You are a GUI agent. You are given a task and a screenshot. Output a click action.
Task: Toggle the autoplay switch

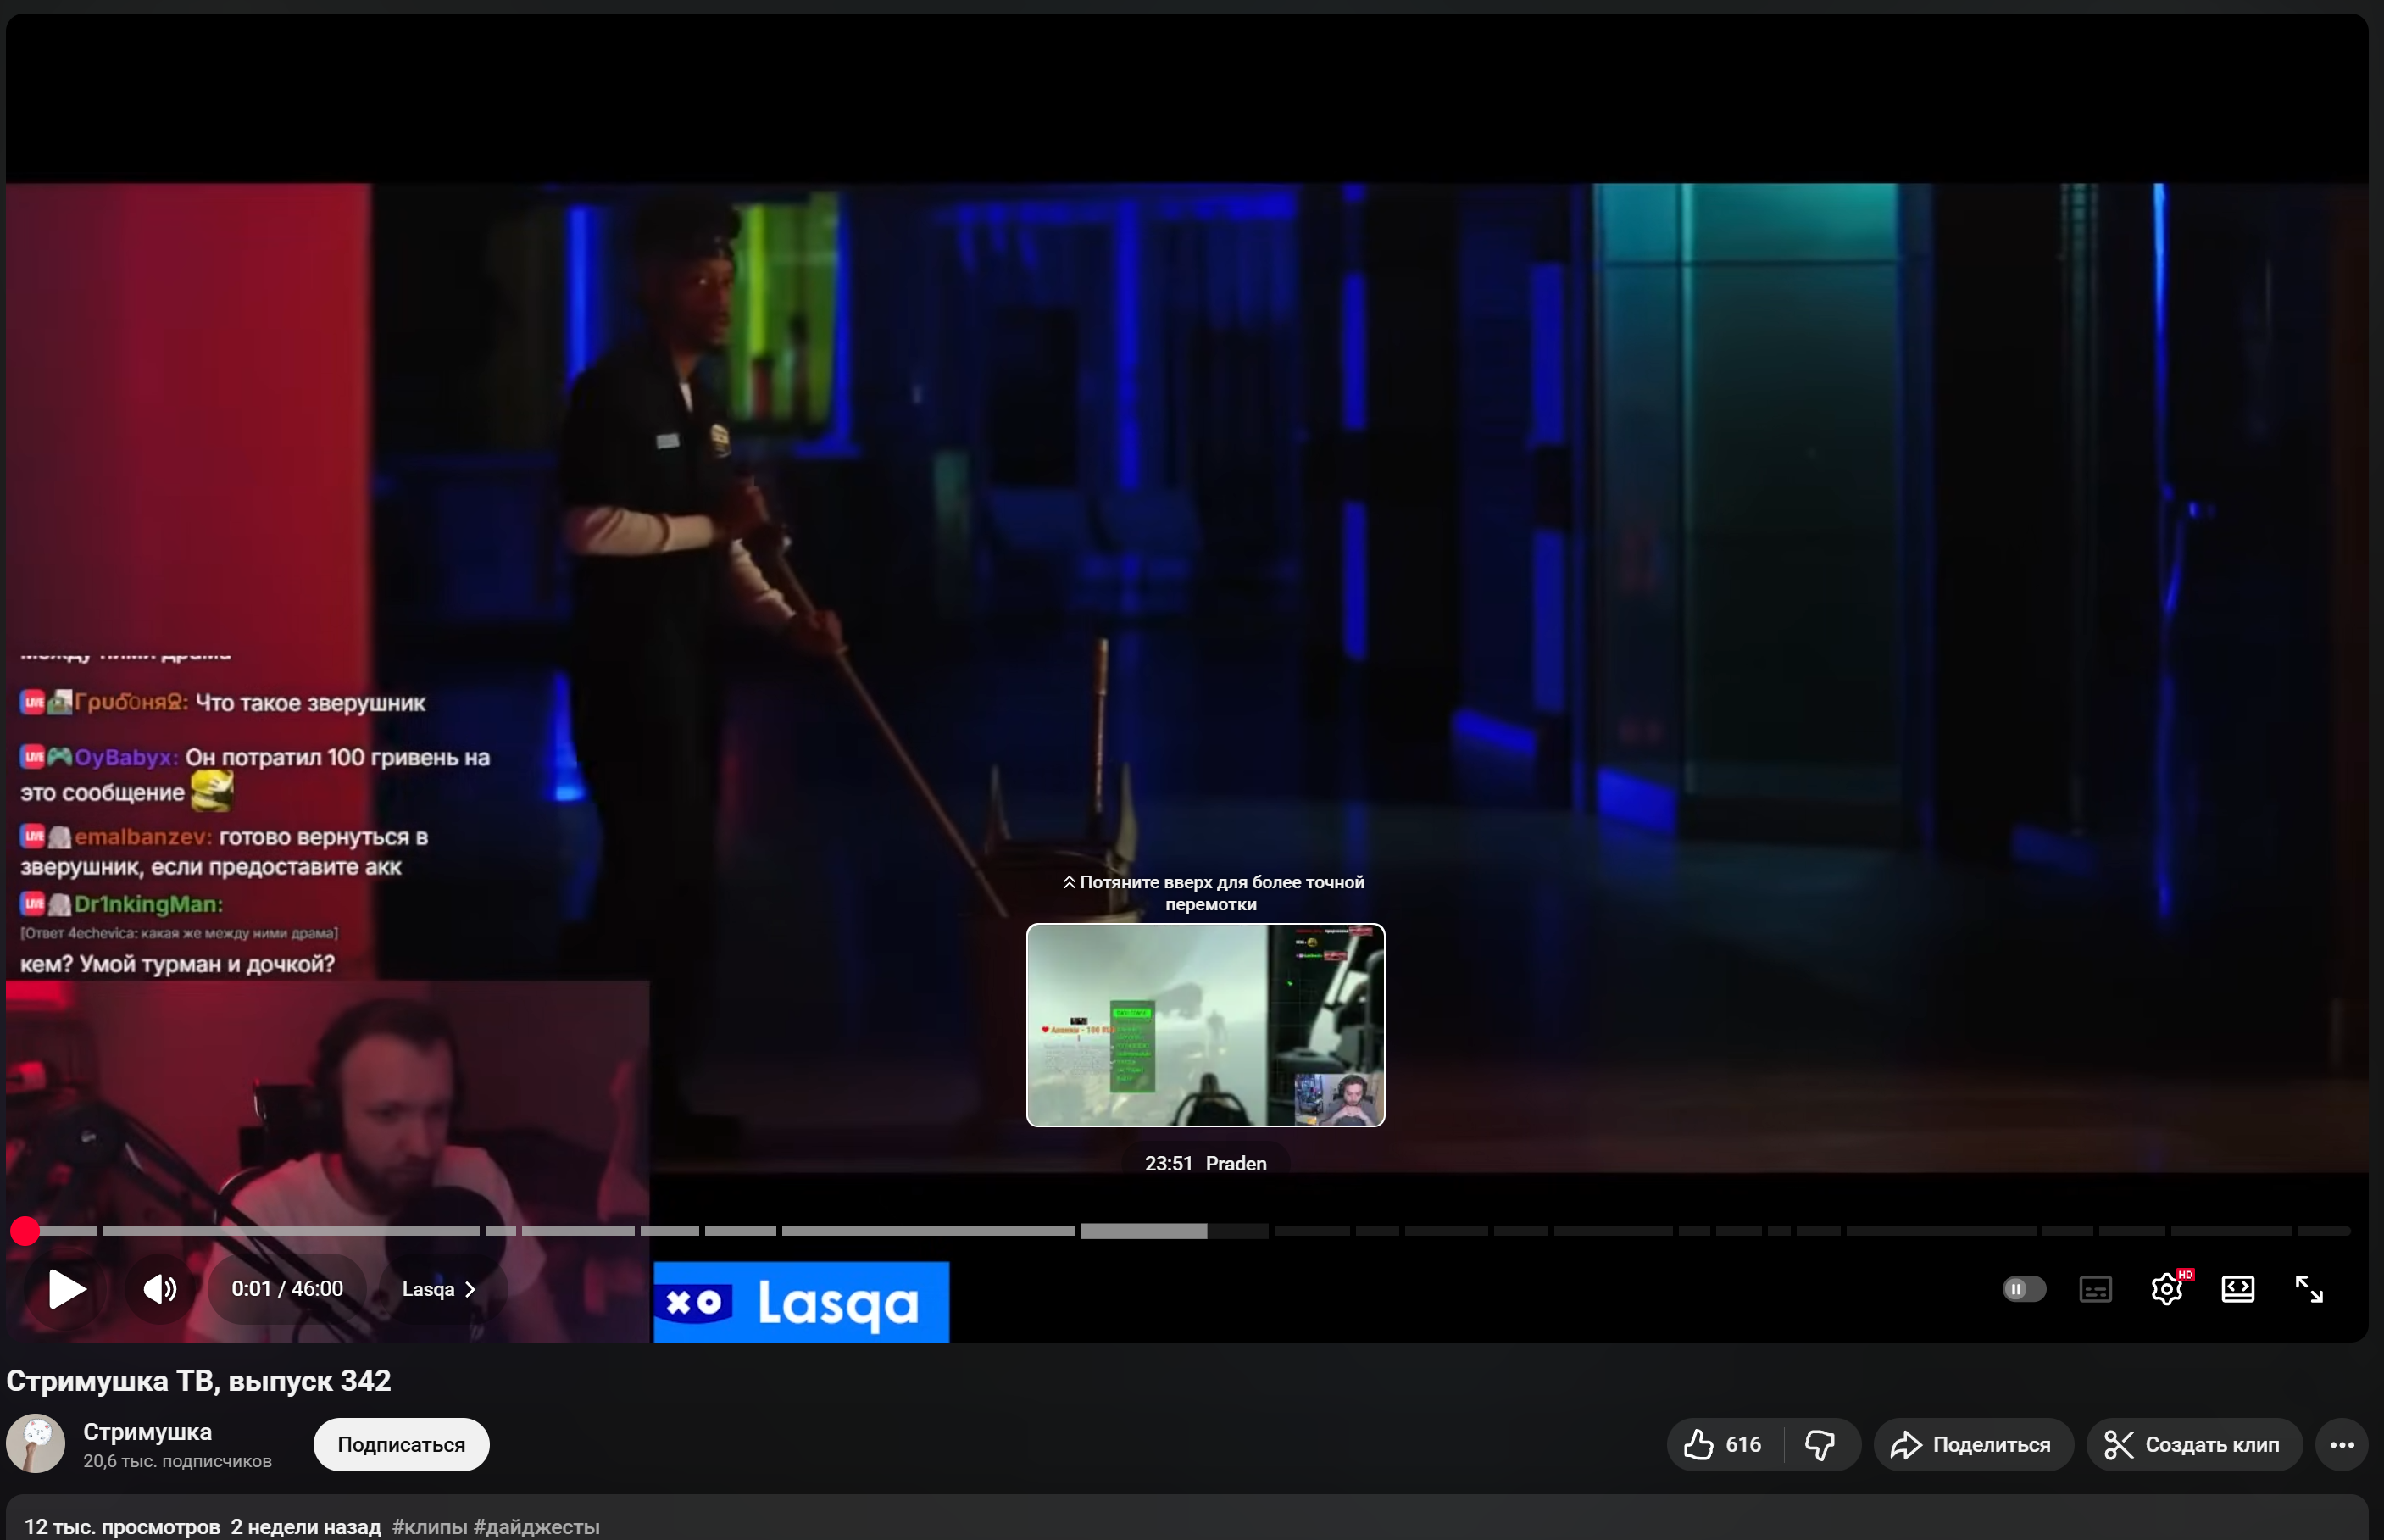point(2023,1289)
